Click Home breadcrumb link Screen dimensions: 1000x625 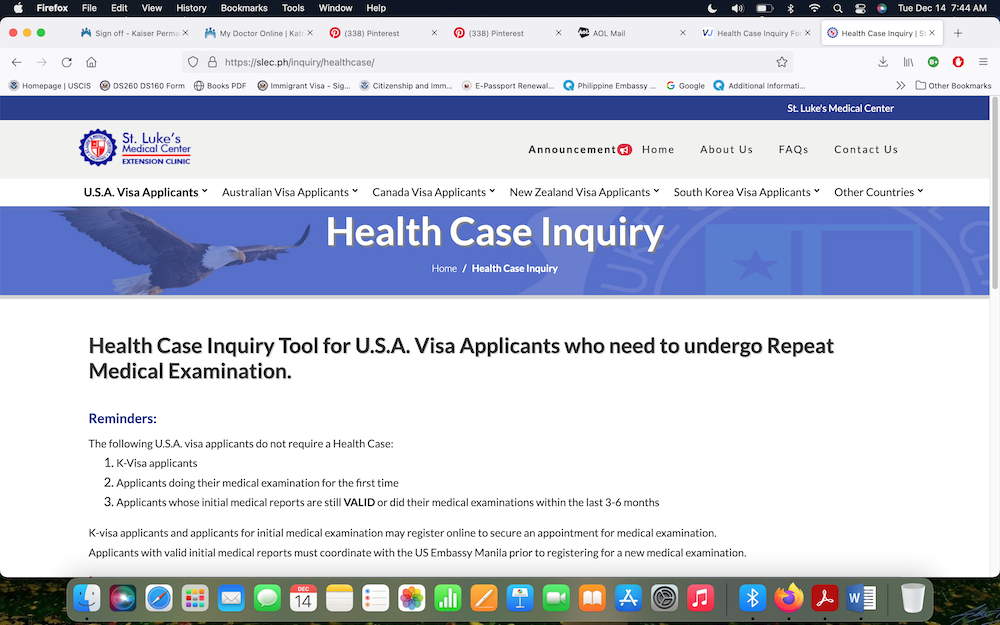444,268
